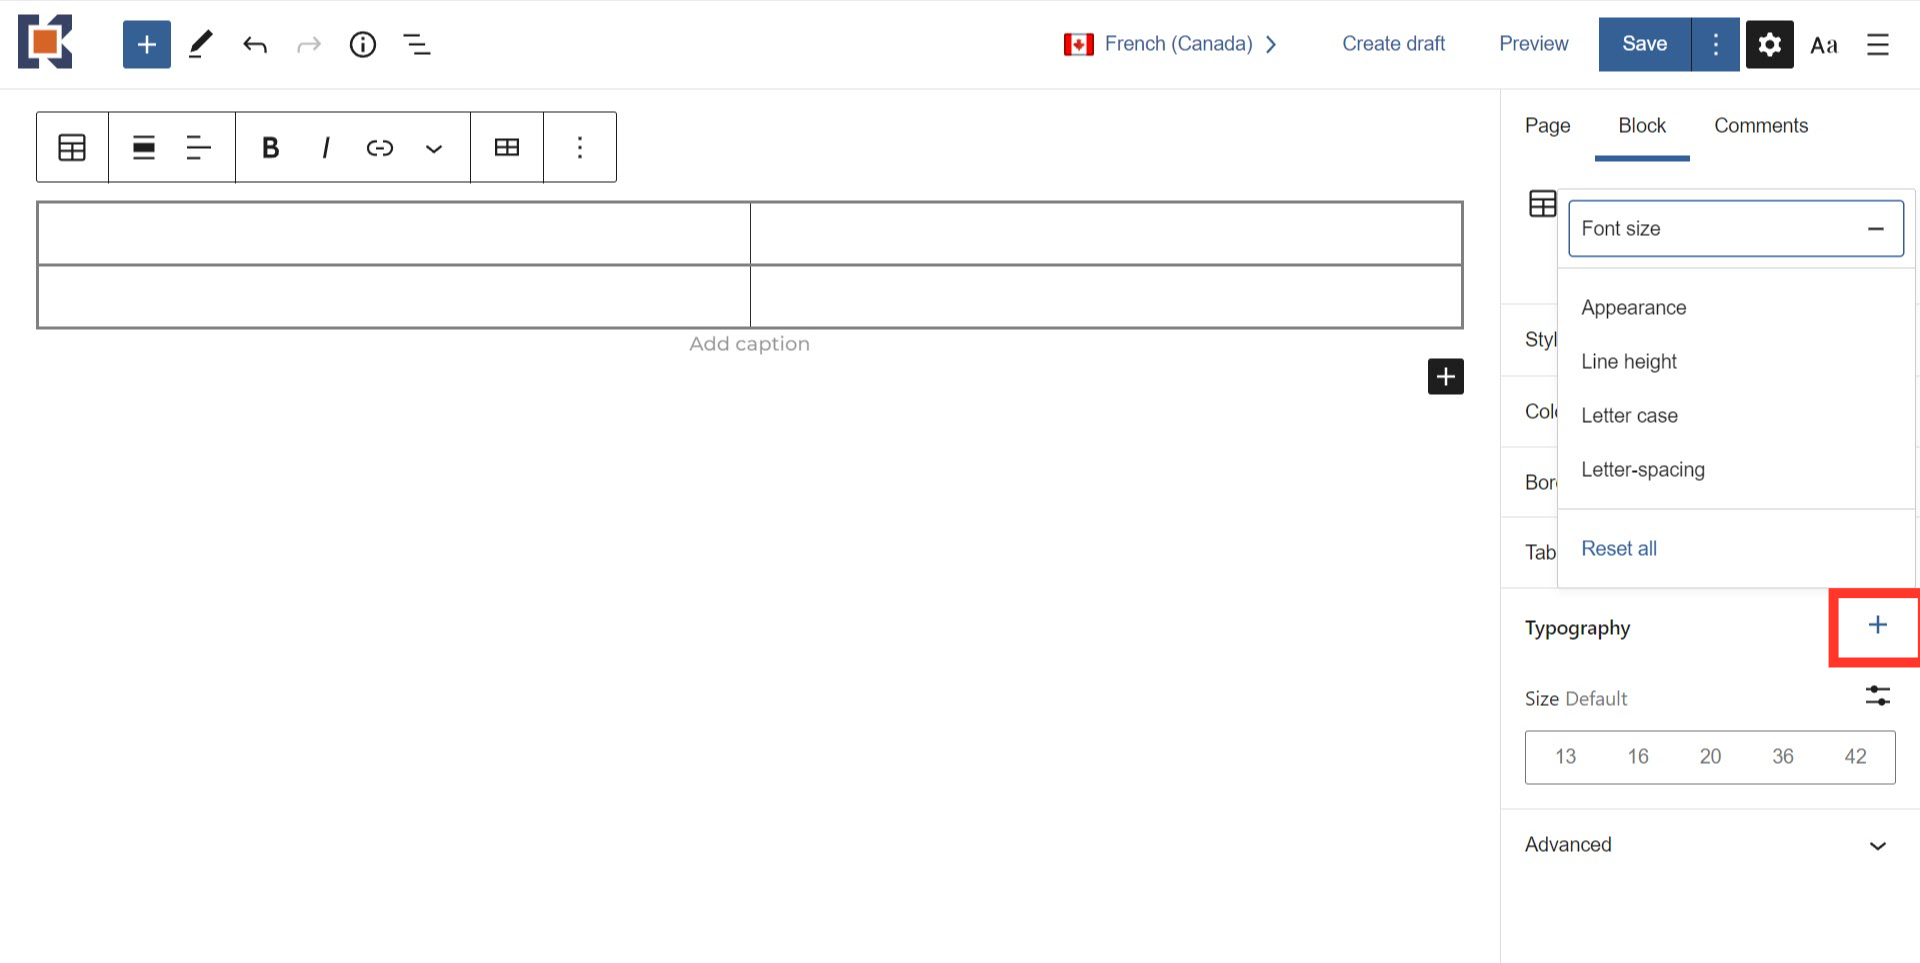The image size is (1920, 963).
Task: Insert a link in the table cell
Action: point(380,148)
